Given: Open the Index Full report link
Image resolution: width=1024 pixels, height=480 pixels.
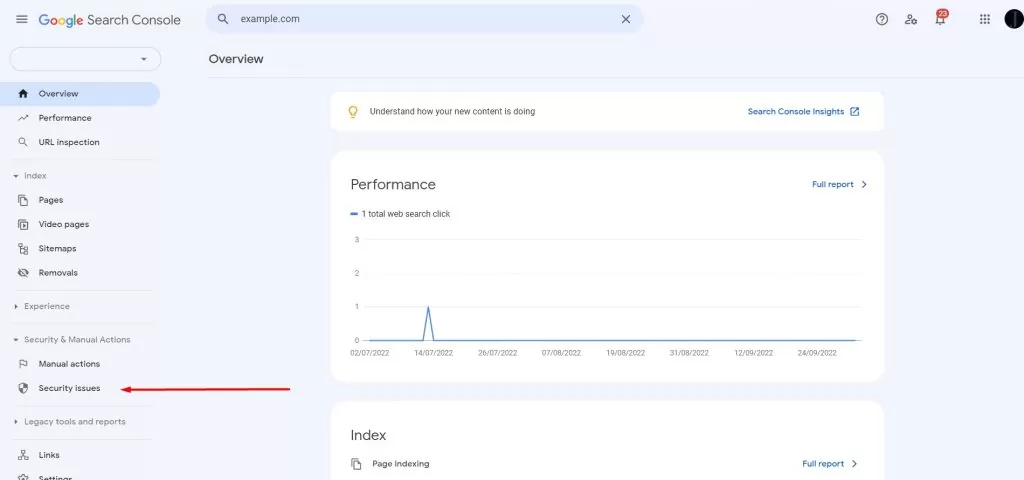Looking at the screenshot, I should [830, 464].
